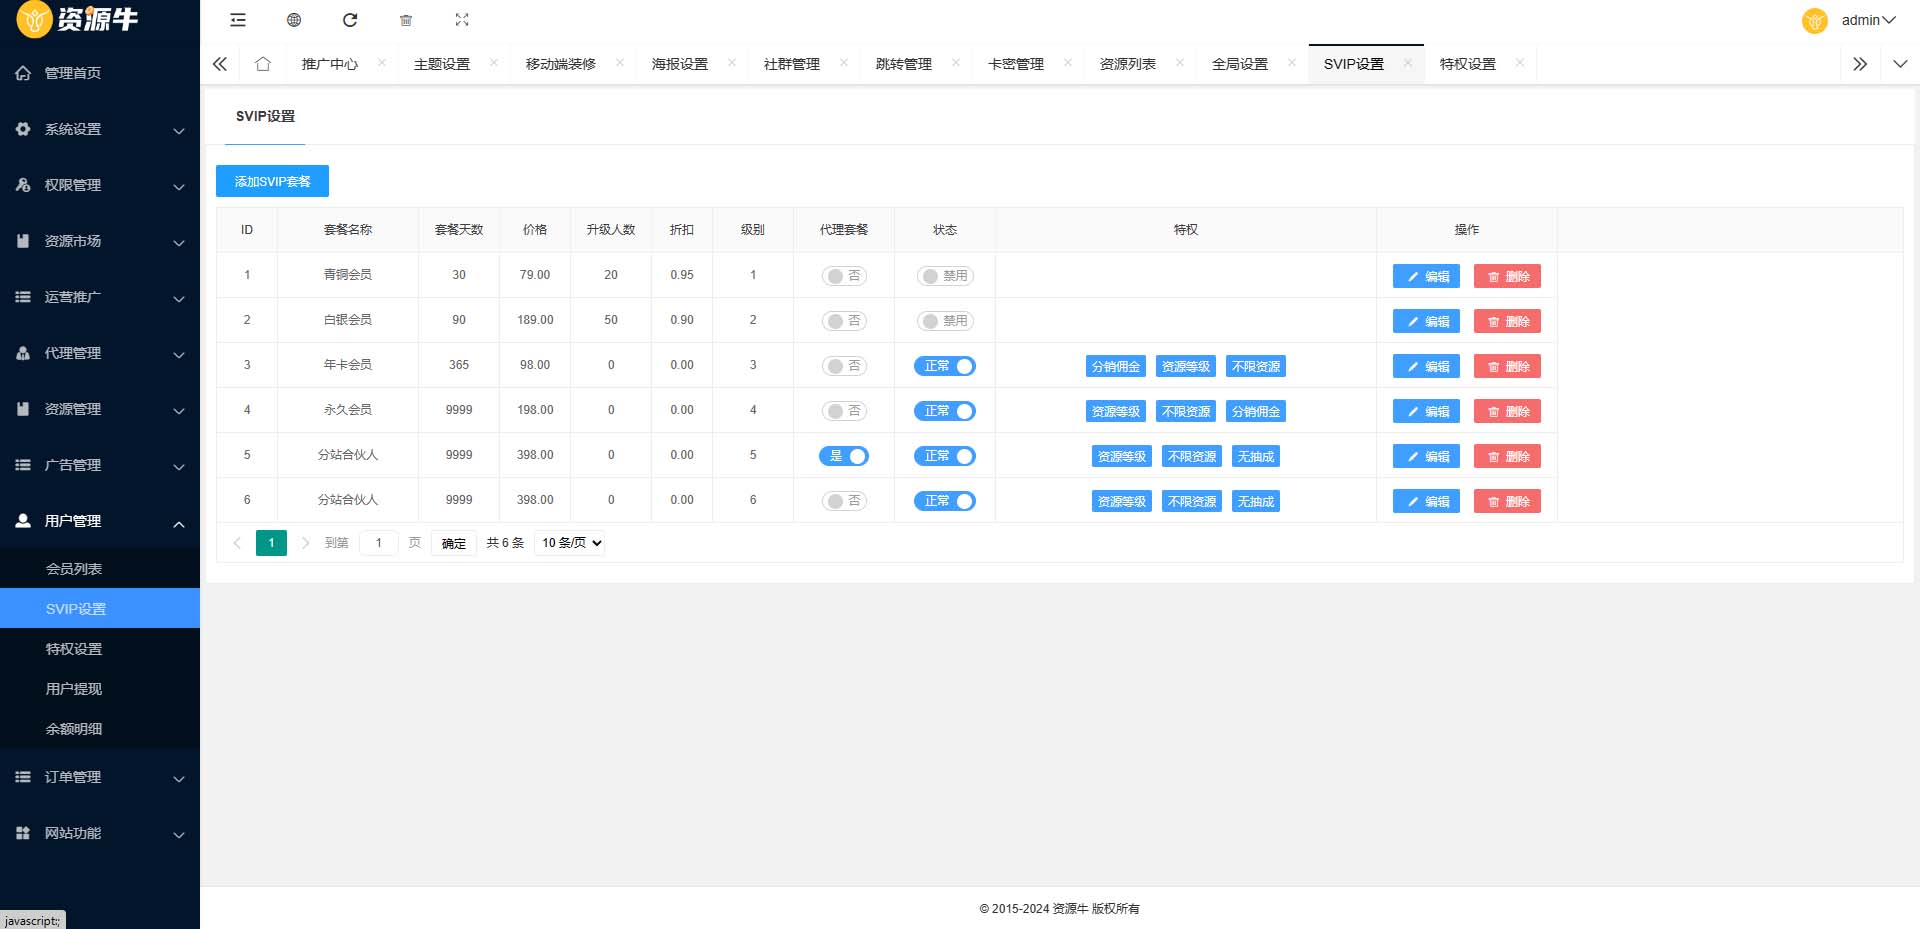Open the 资源列表 tab
The image size is (1920, 929).
pyautogui.click(x=1126, y=63)
